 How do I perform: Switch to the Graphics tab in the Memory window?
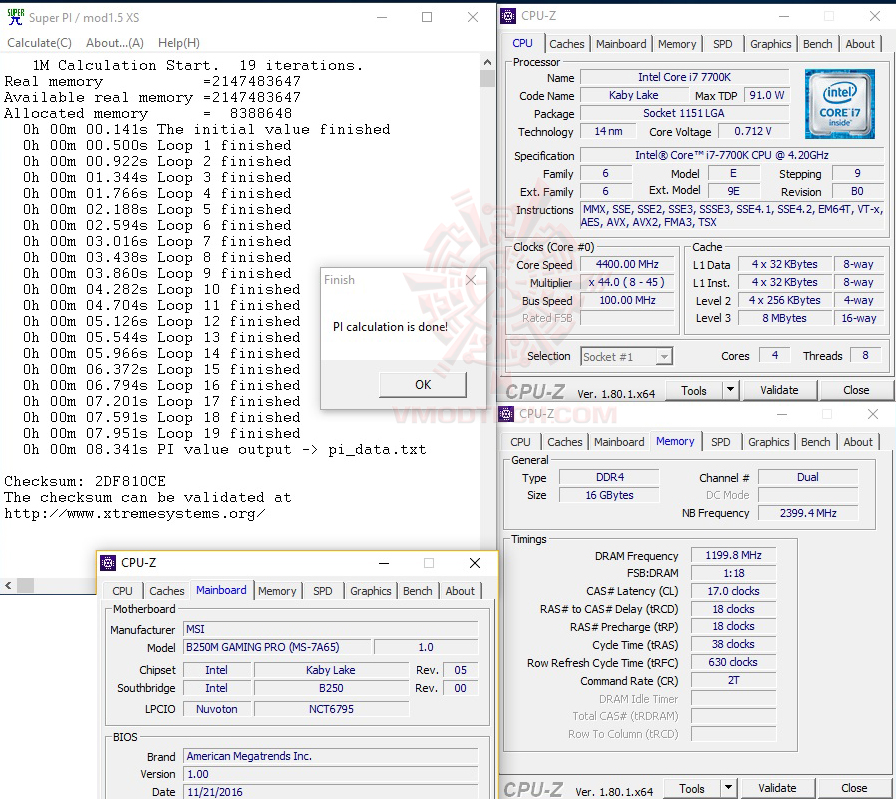click(x=768, y=441)
